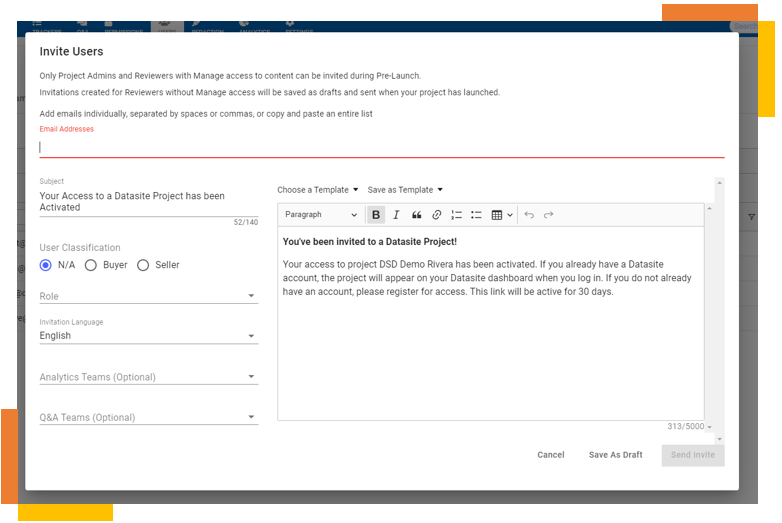Click the Email Addresses input field
782x523 pixels.
coord(380,147)
